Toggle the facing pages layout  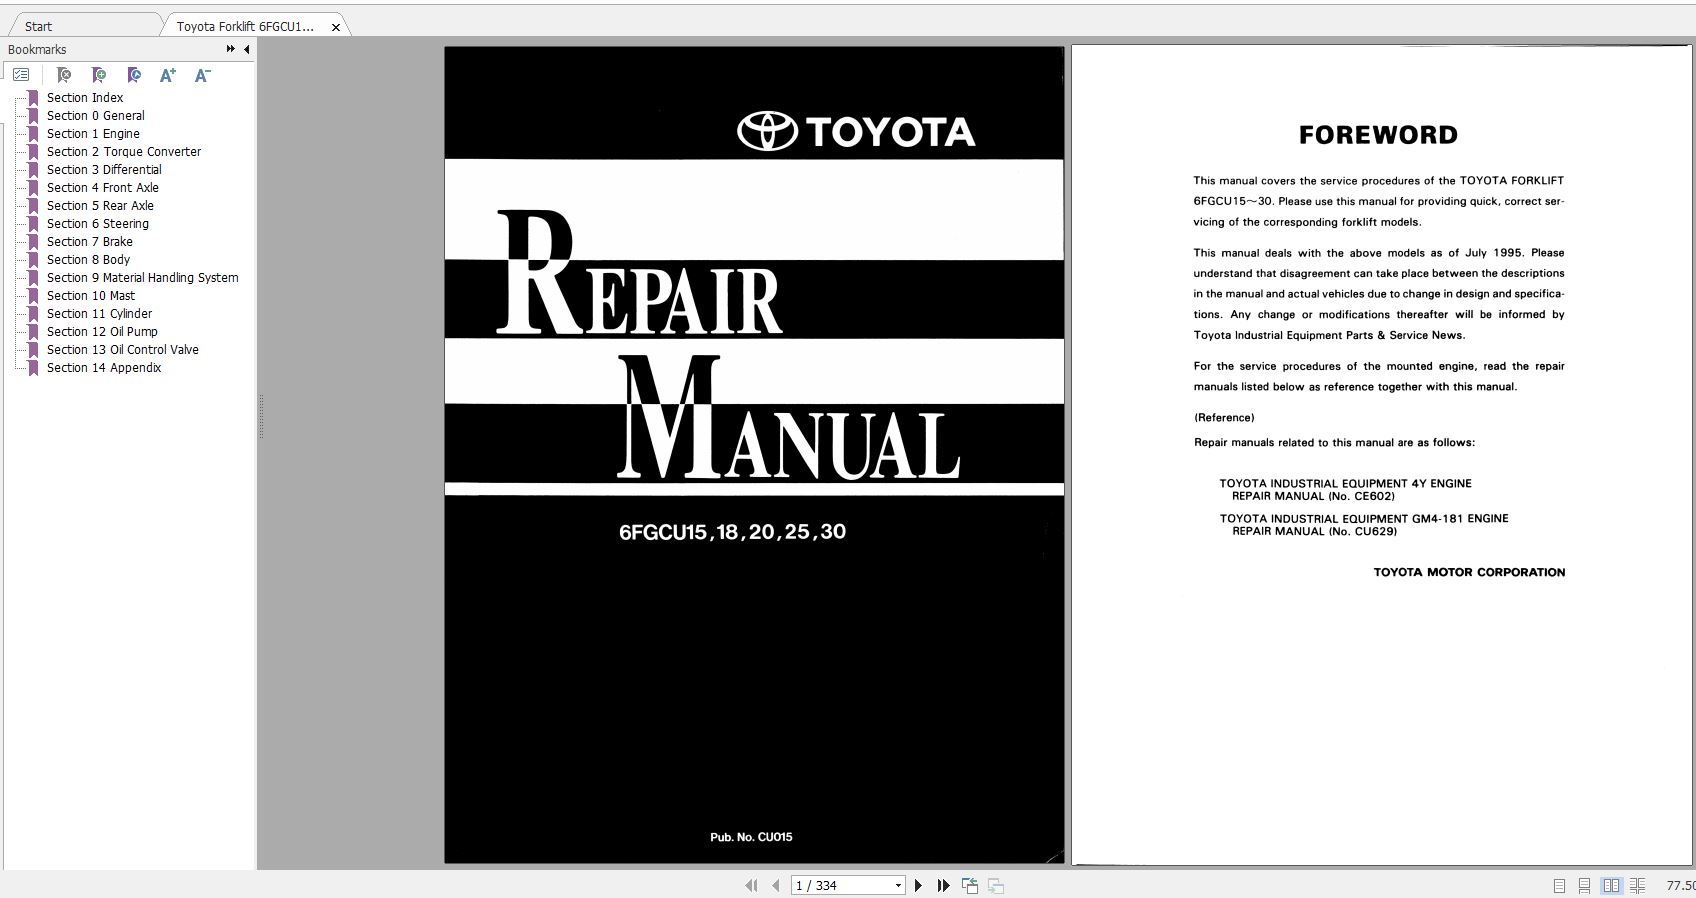click(1611, 885)
